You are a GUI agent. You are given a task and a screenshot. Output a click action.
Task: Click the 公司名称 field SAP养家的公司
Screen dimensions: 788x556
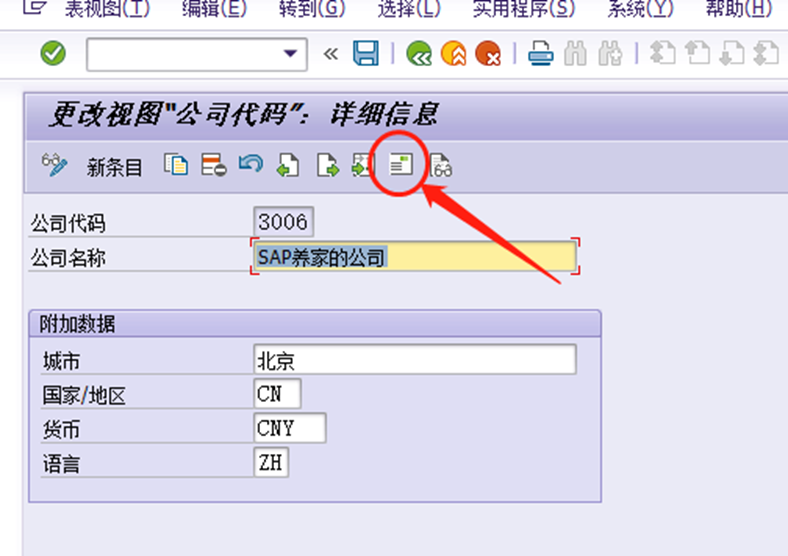pyautogui.click(x=415, y=257)
